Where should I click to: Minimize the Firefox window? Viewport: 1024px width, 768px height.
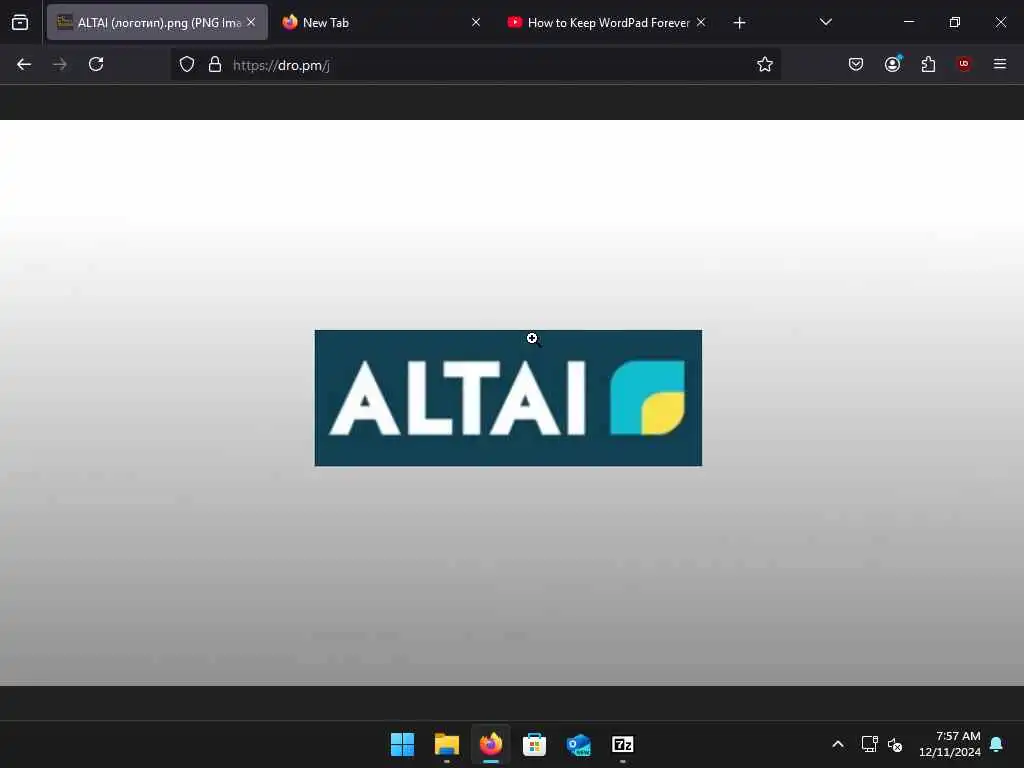(x=908, y=22)
